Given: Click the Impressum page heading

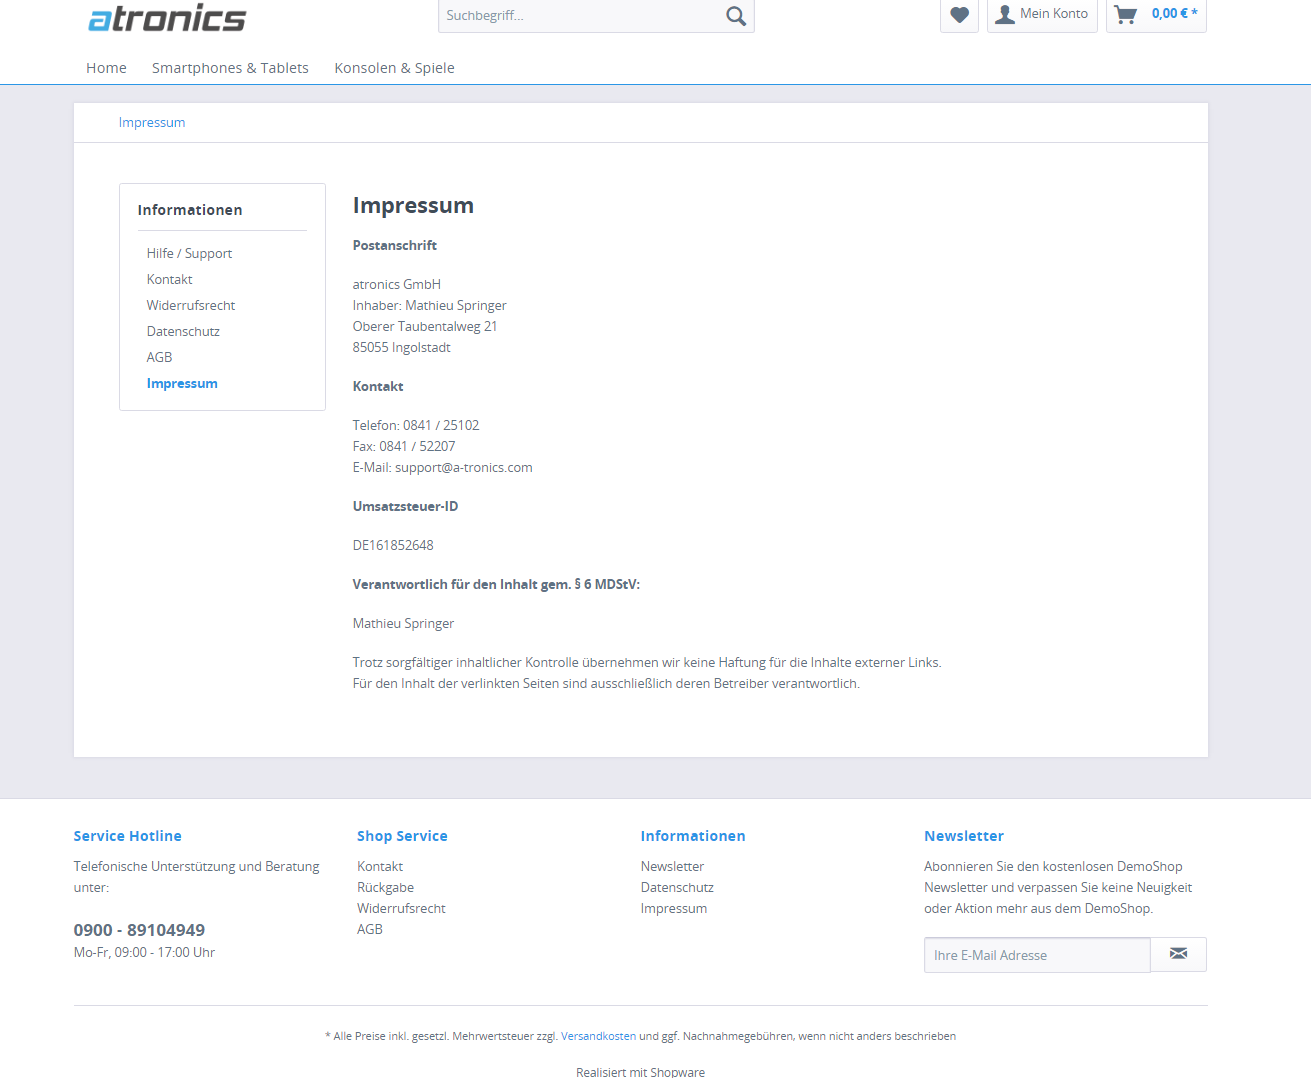Looking at the screenshot, I should click(x=413, y=206).
